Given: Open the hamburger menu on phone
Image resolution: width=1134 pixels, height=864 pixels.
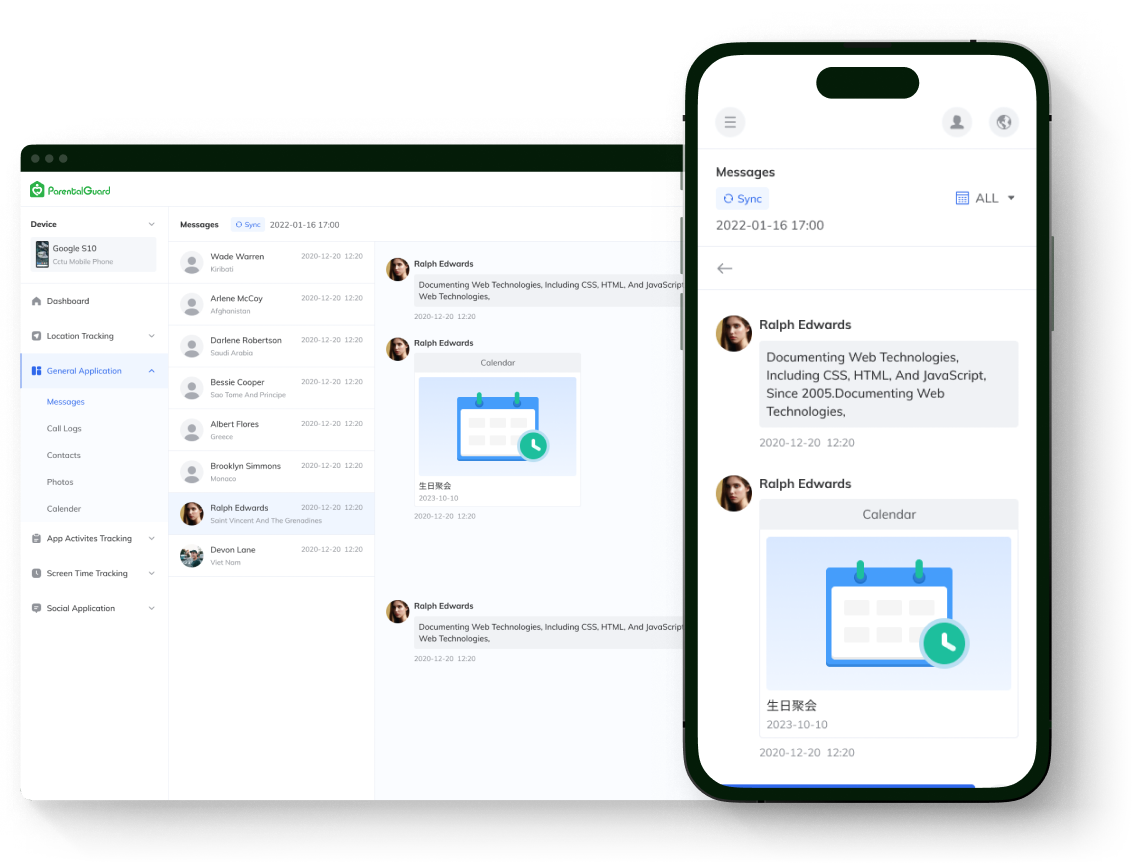Looking at the screenshot, I should click(x=730, y=122).
